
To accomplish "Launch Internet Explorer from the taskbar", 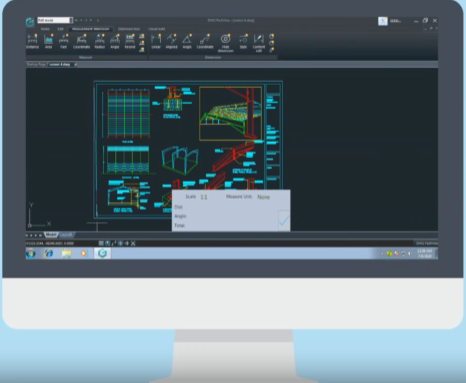I will [x=49, y=254].
